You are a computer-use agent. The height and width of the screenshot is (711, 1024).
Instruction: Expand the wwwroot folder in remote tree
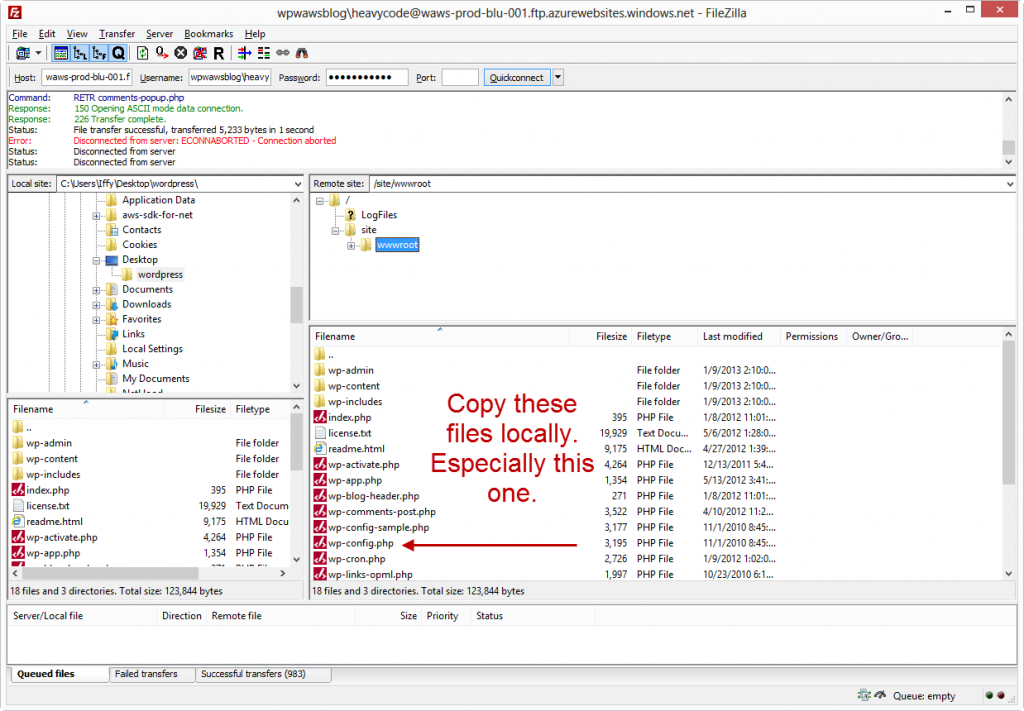(351, 245)
